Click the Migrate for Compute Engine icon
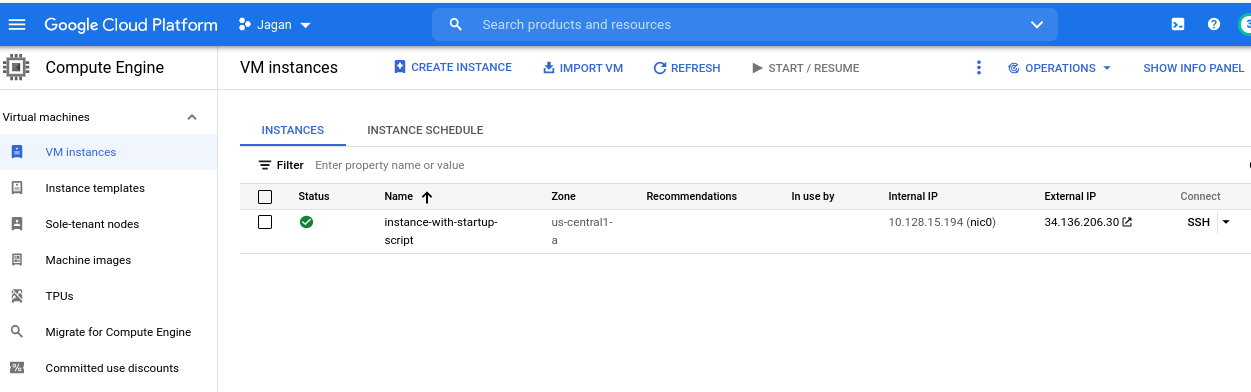Viewport: 1251px width, 392px height. (16, 332)
